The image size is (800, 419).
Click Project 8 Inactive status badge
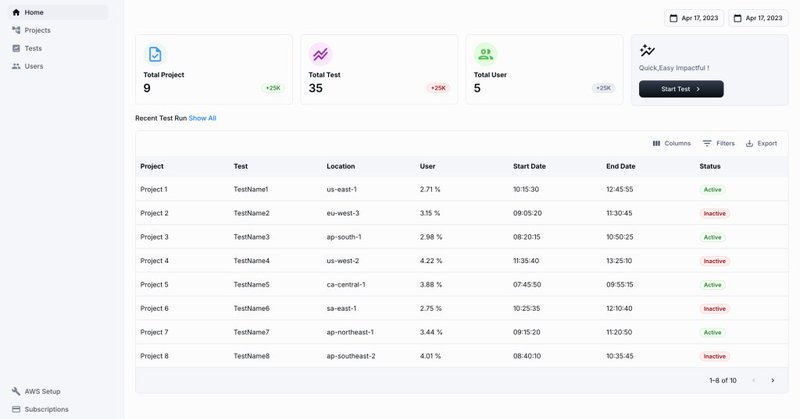coord(715,356)
